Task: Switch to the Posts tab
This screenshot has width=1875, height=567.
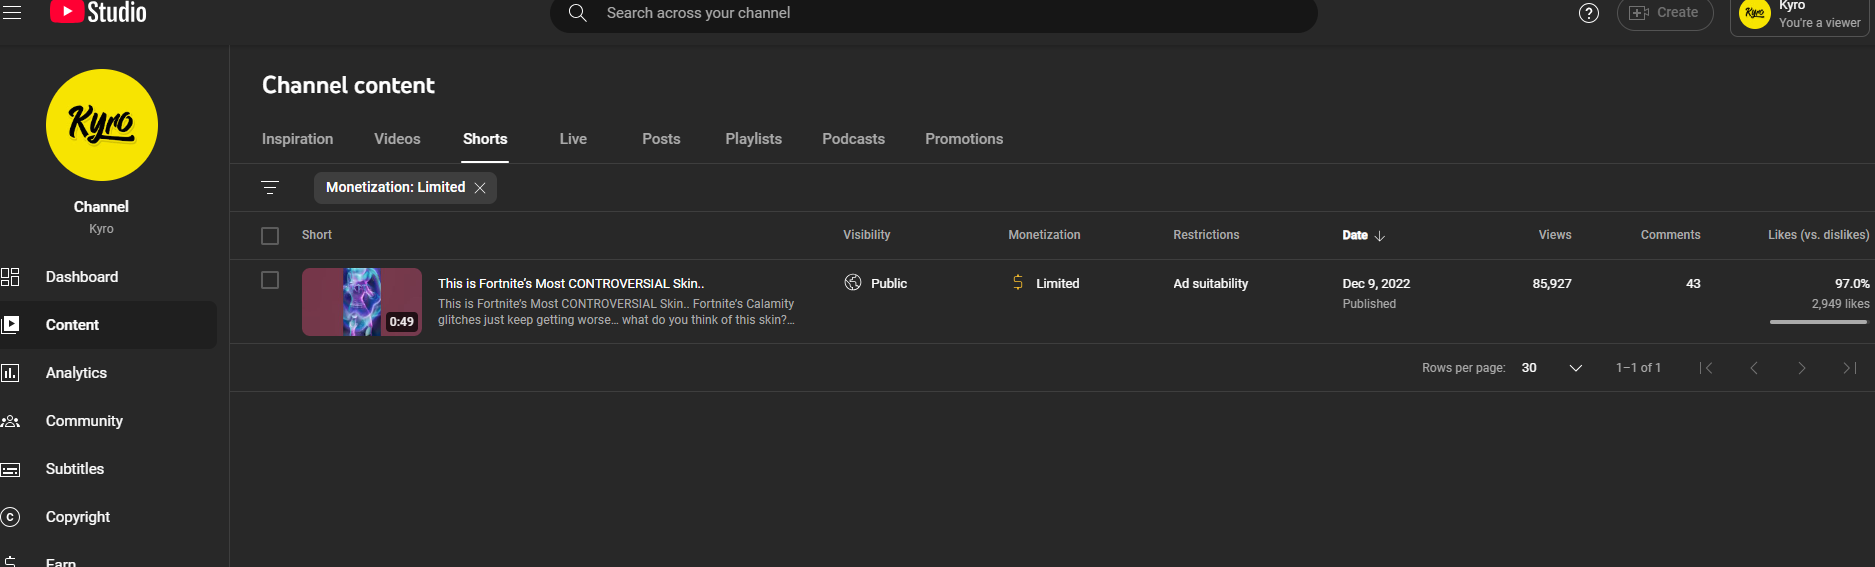Action: pyautogui.click(x=661, y=139)
